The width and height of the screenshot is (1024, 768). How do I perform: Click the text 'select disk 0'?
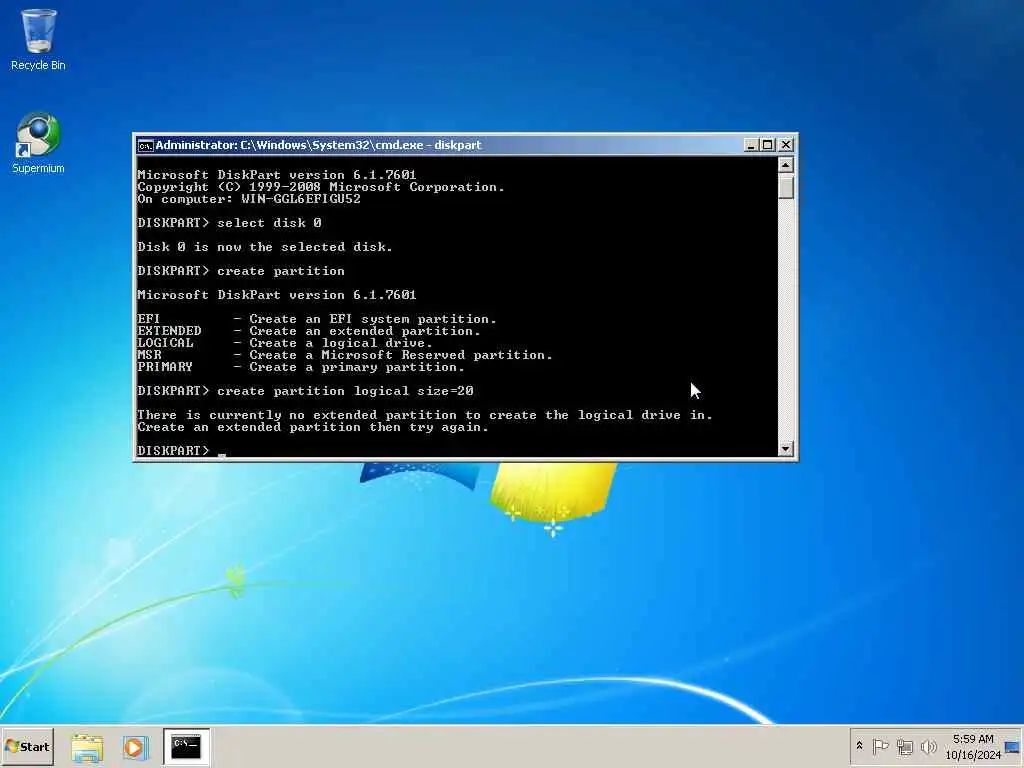click(269, 223)
